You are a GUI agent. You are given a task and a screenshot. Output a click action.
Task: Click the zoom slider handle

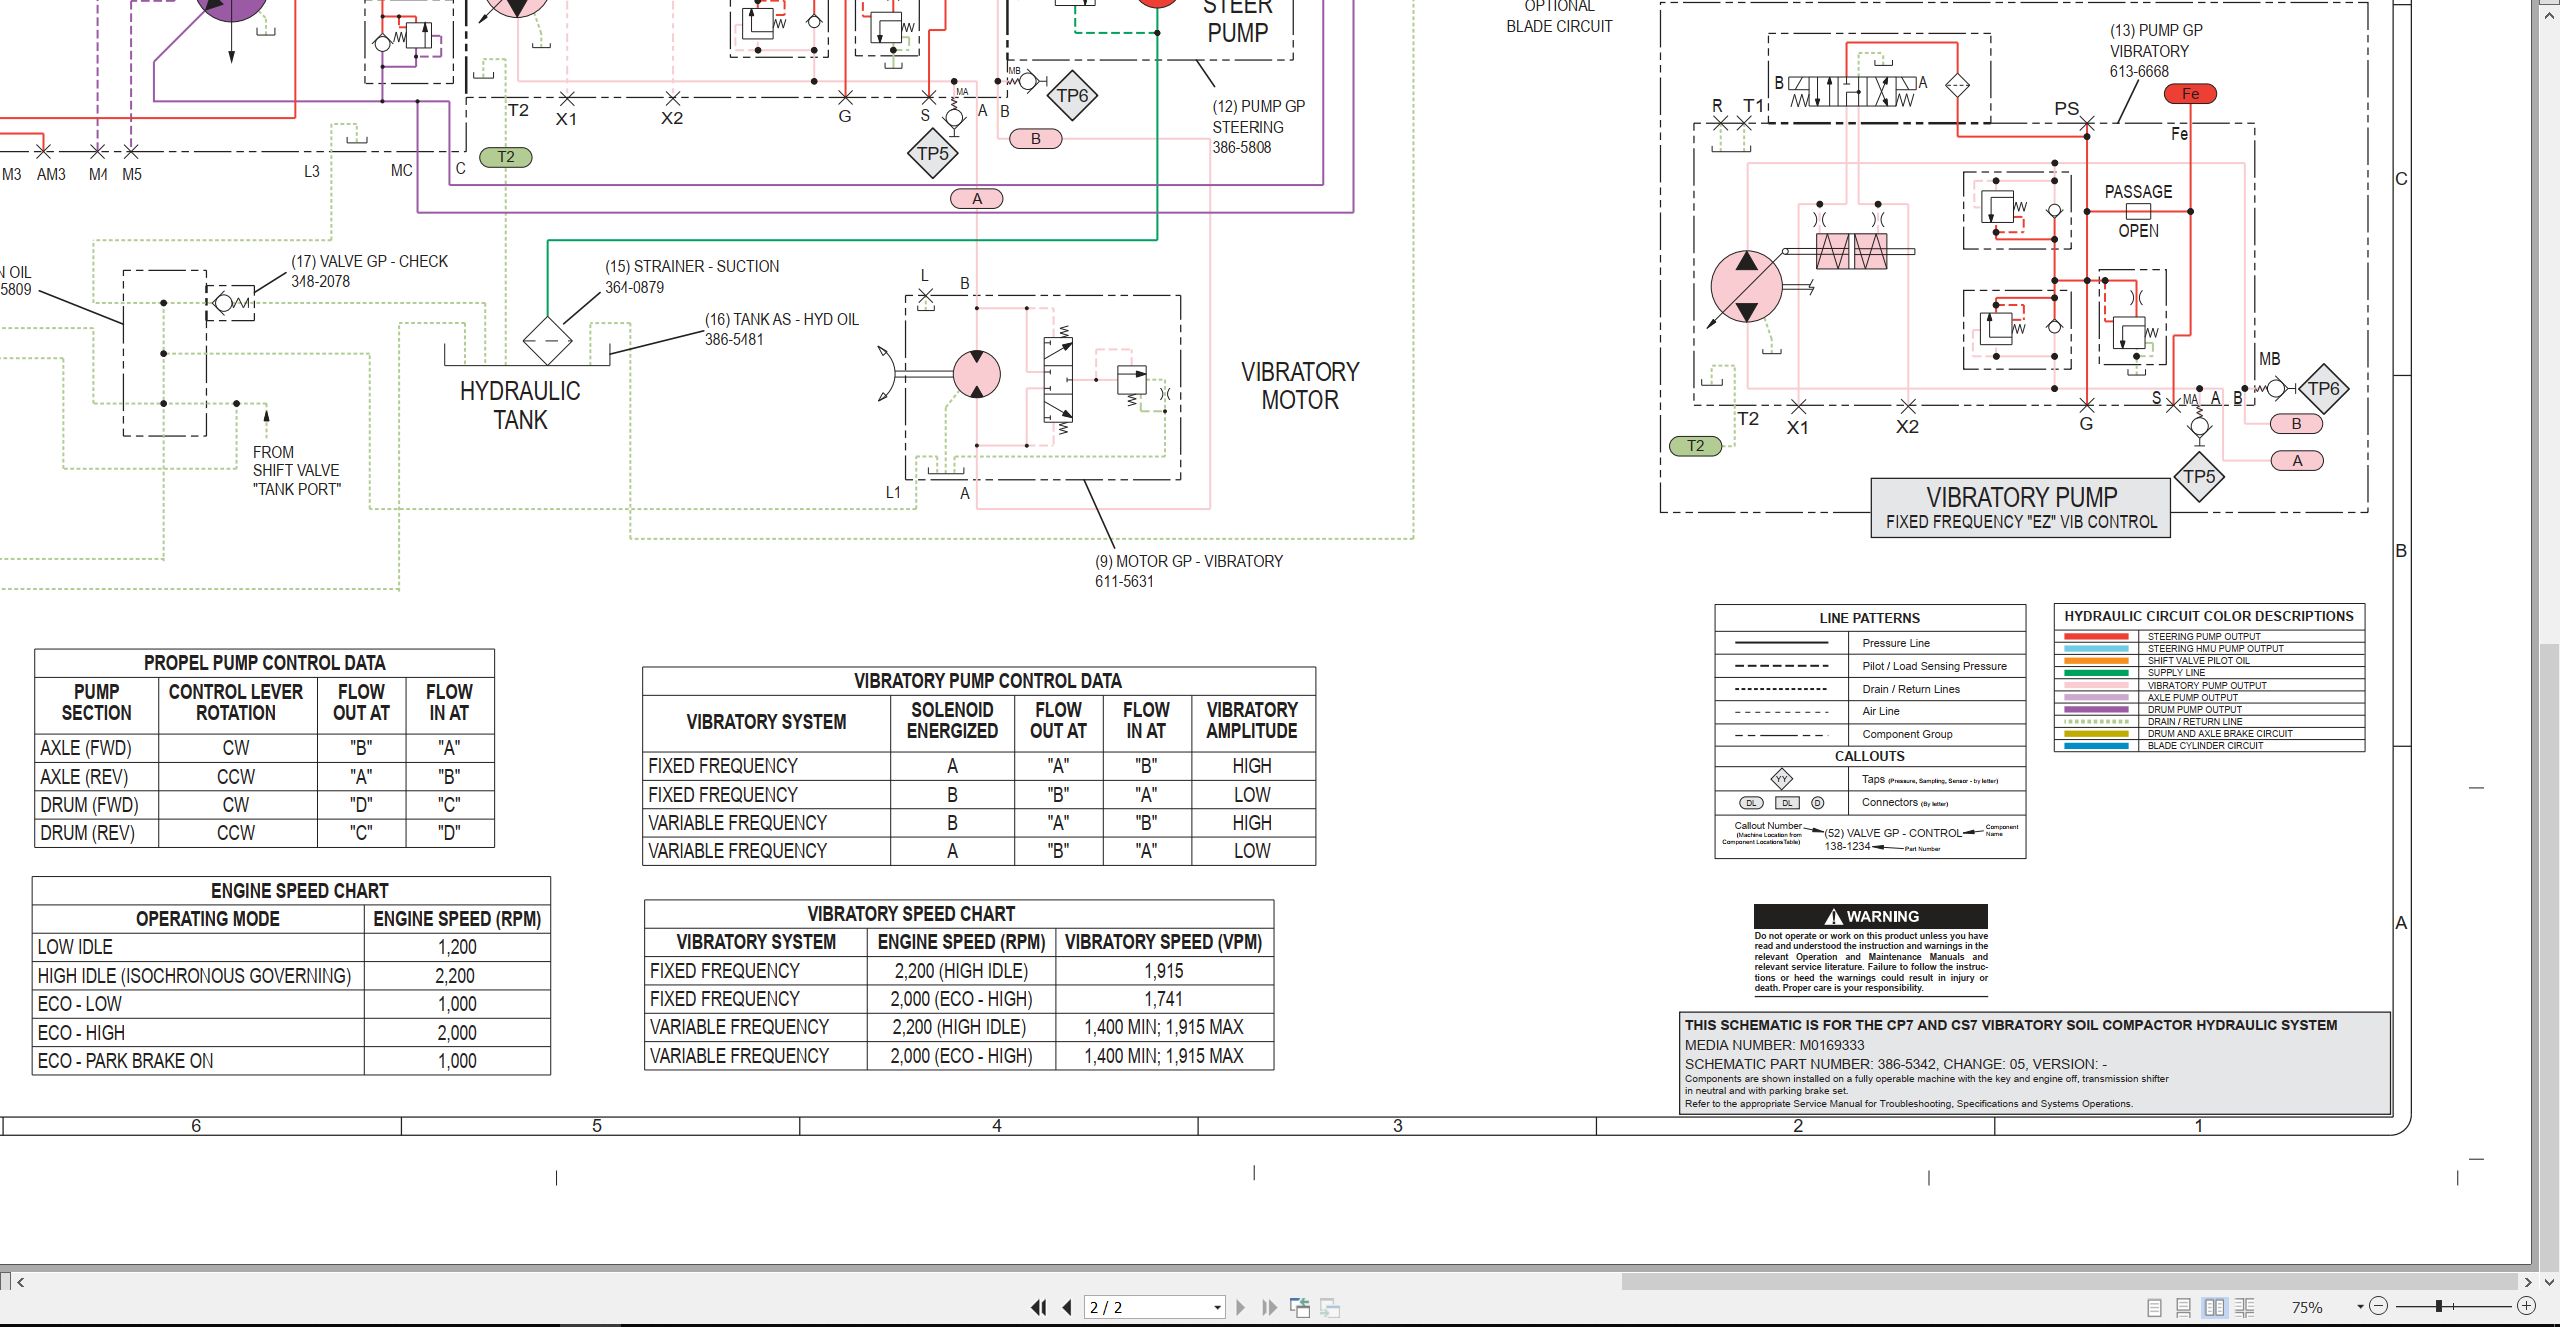pyautogui.click(x=2439, y=1306)
